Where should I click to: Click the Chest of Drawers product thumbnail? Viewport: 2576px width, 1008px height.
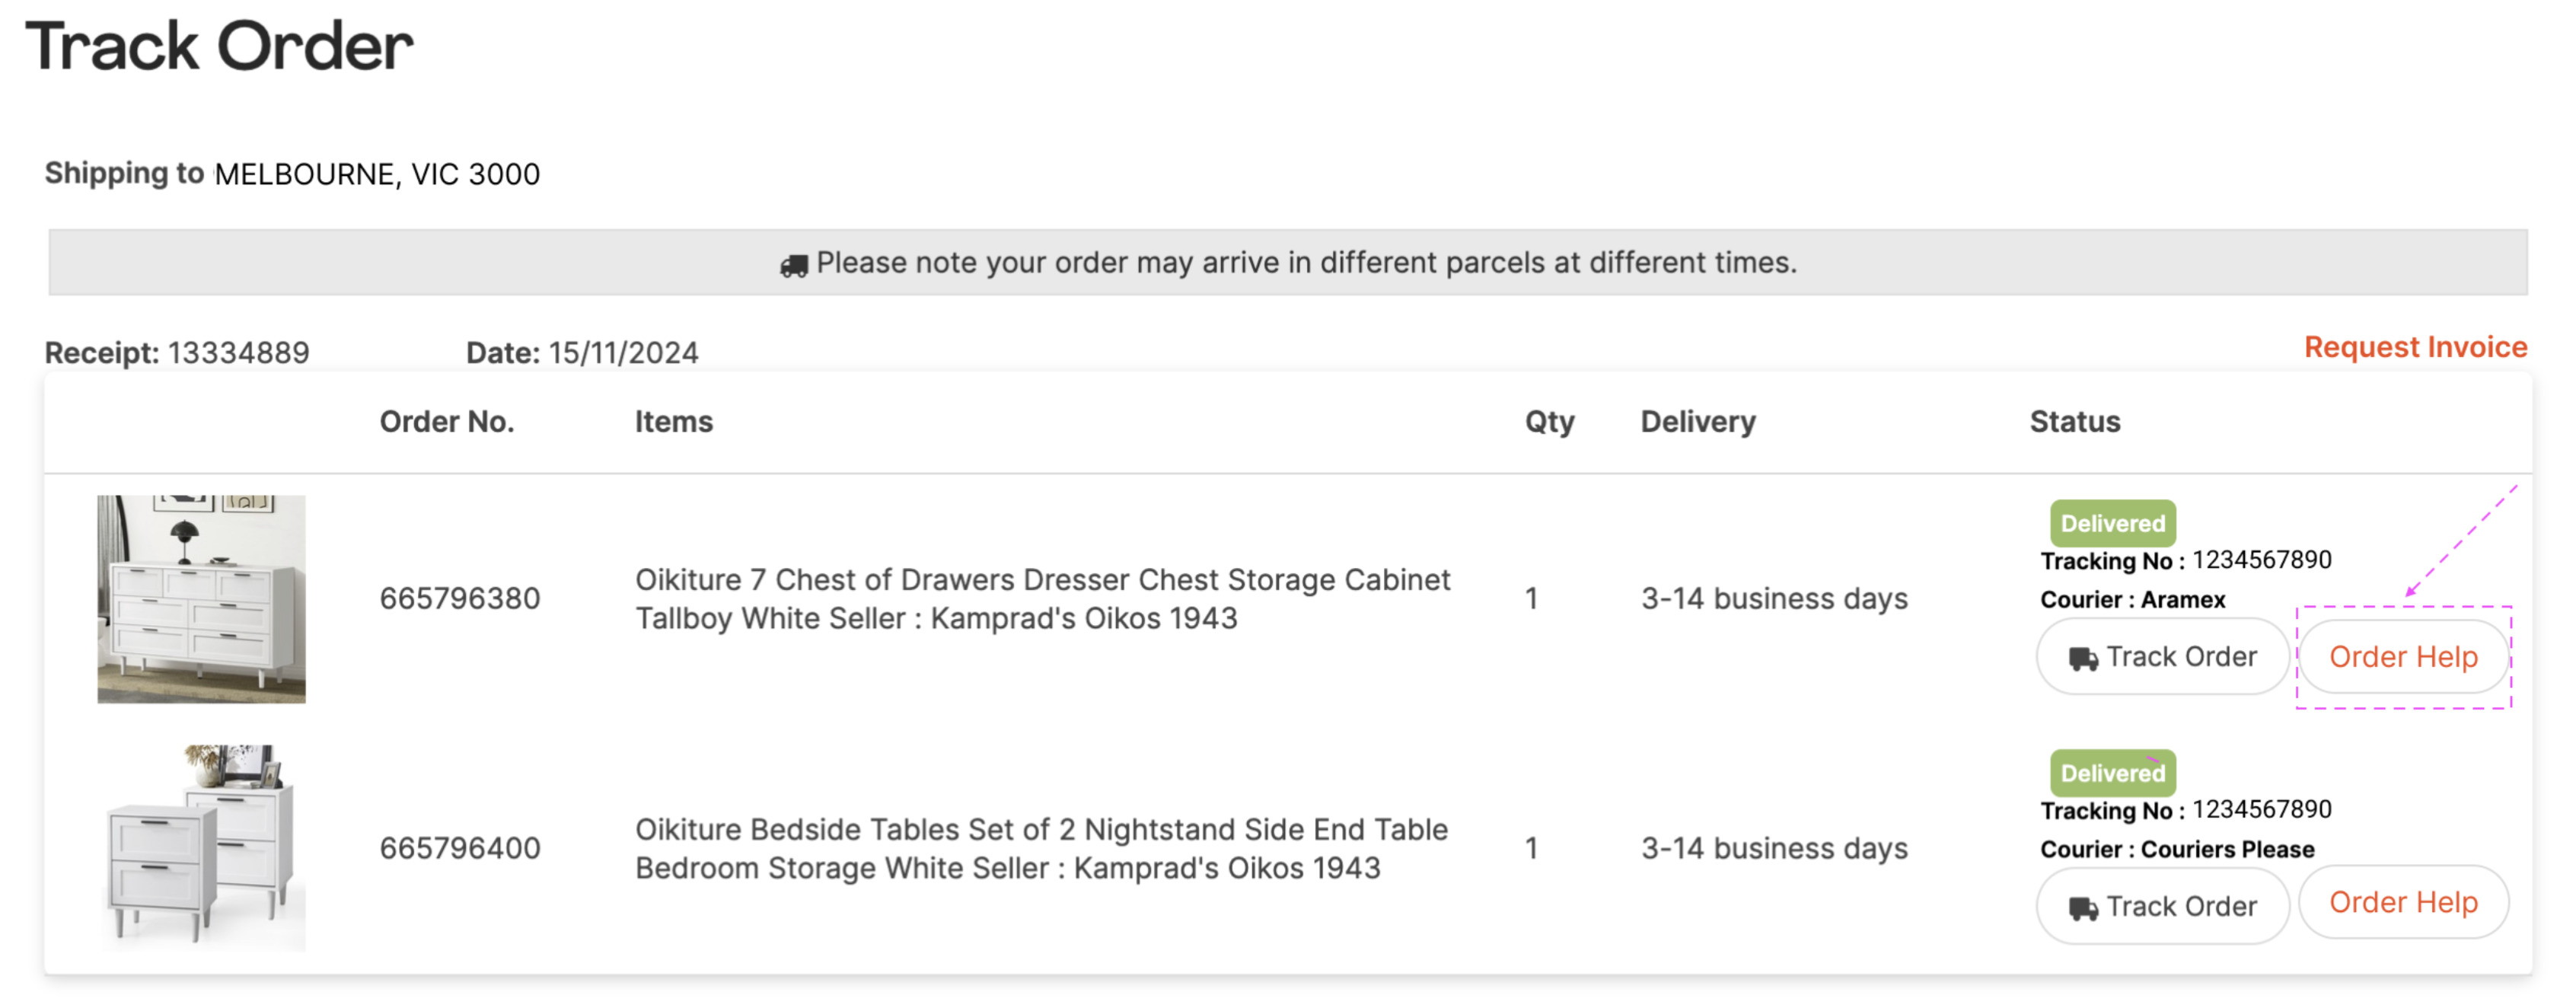[x=201, y=599]
